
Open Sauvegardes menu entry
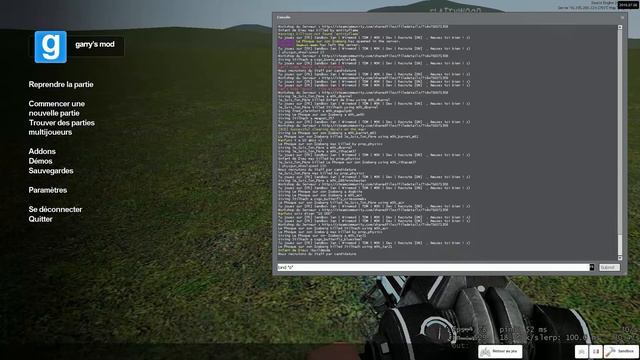point(51,171)
